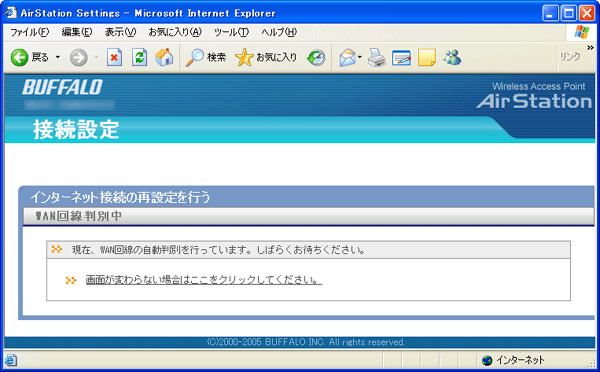Open the Forward history dropdown arrow
600x372 pixels.
click(x=96, y=57)
